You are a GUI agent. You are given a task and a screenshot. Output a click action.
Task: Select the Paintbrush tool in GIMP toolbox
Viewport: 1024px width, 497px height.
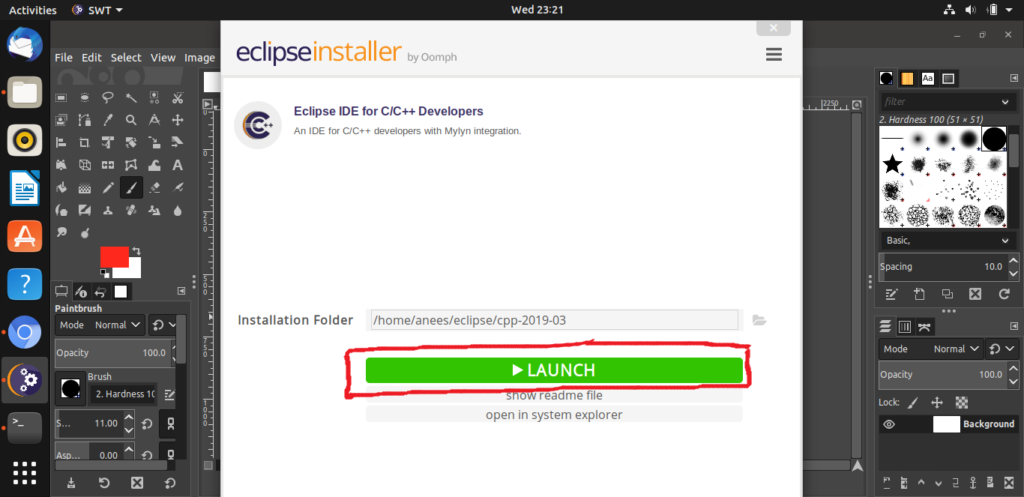[x=131, y=188]
